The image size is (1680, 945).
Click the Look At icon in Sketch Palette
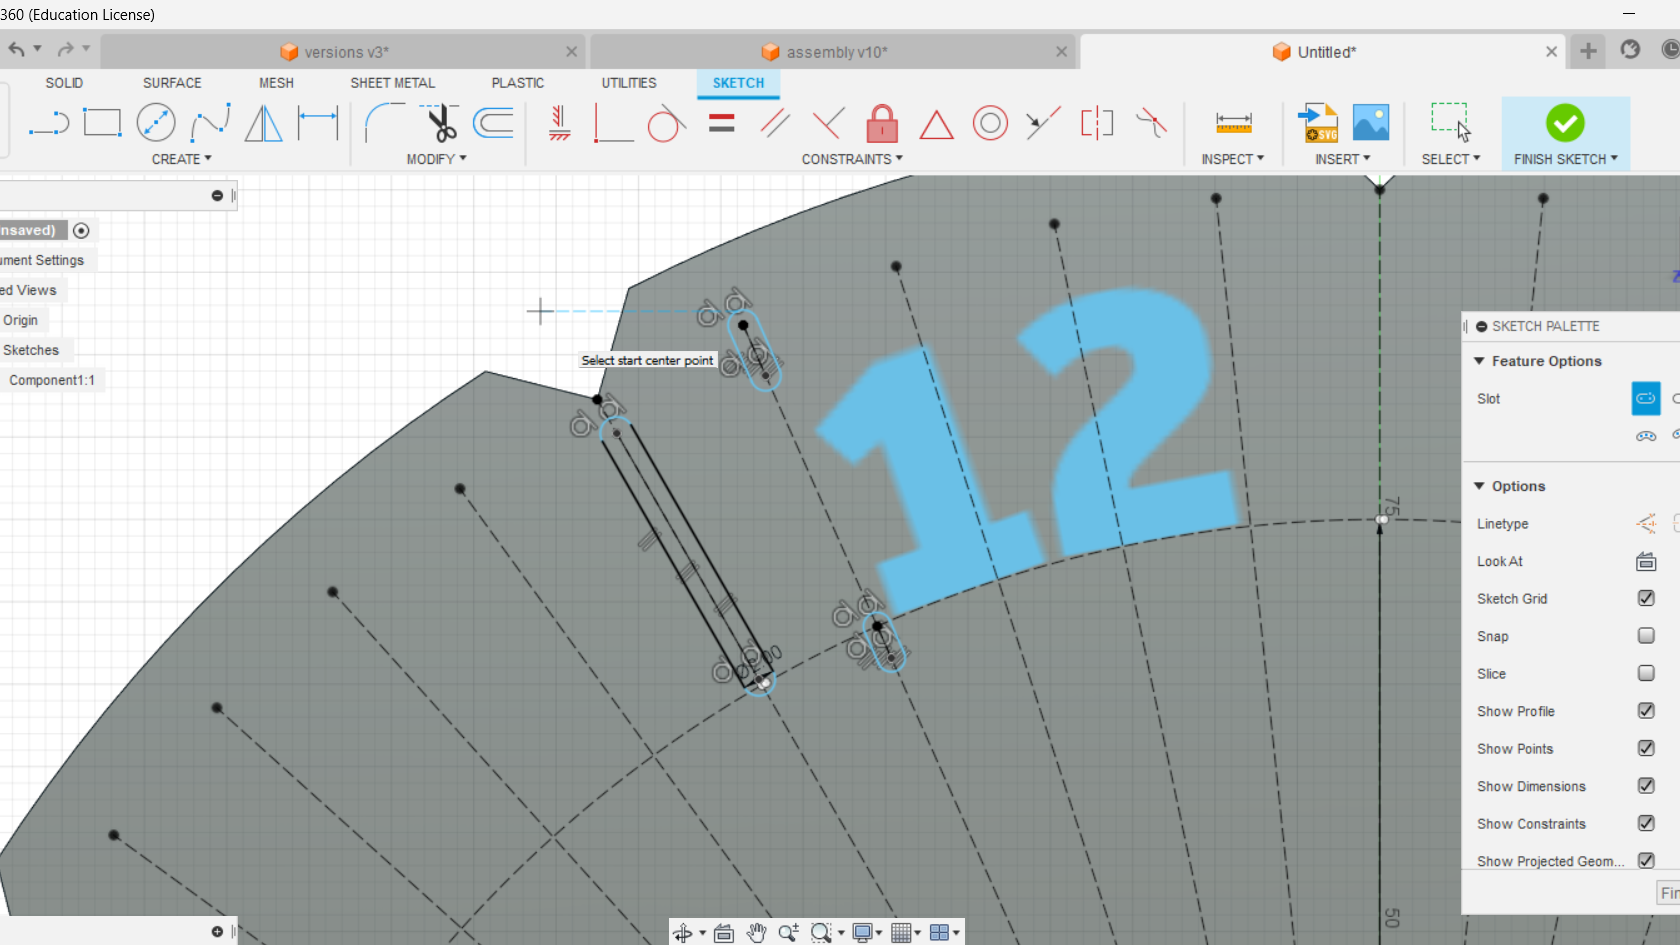pyautogui.click(x=1645, y=561)
